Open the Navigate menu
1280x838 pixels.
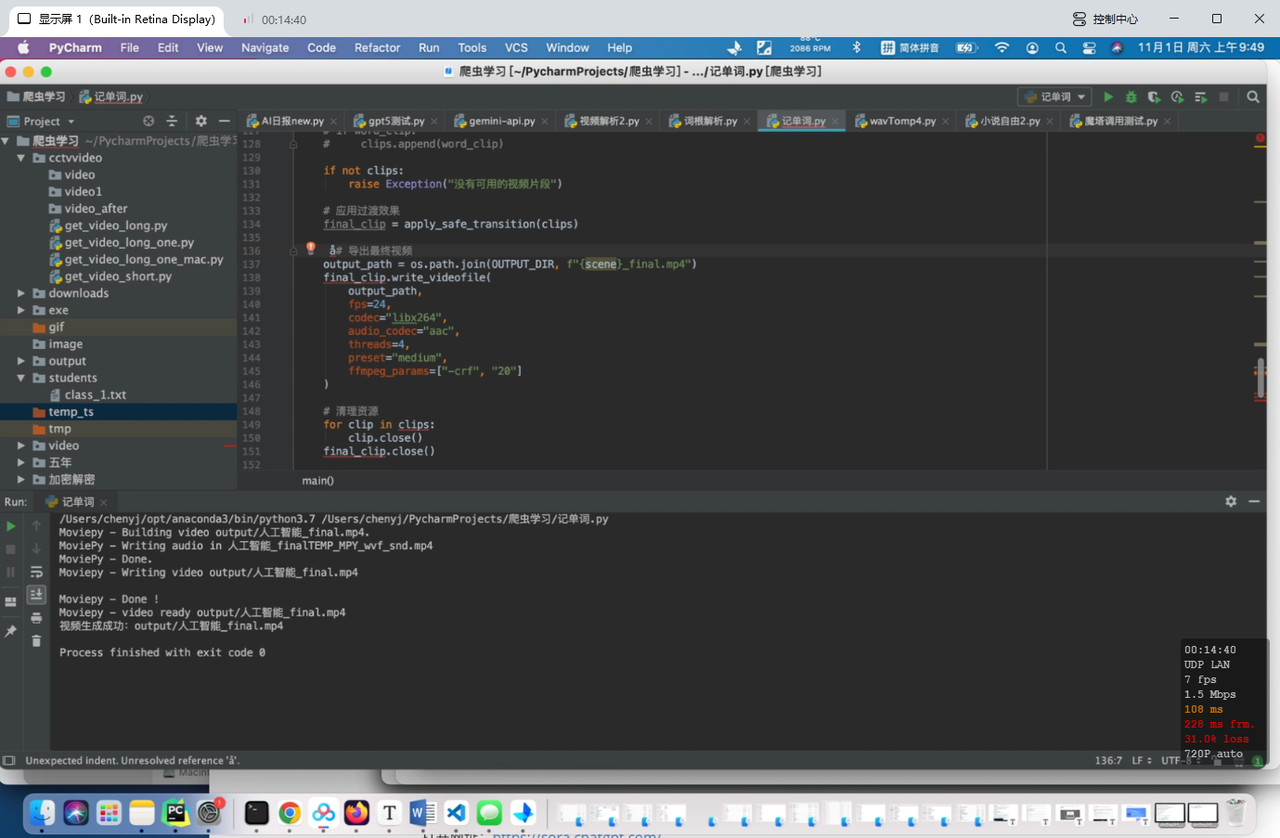coord(265,47)
